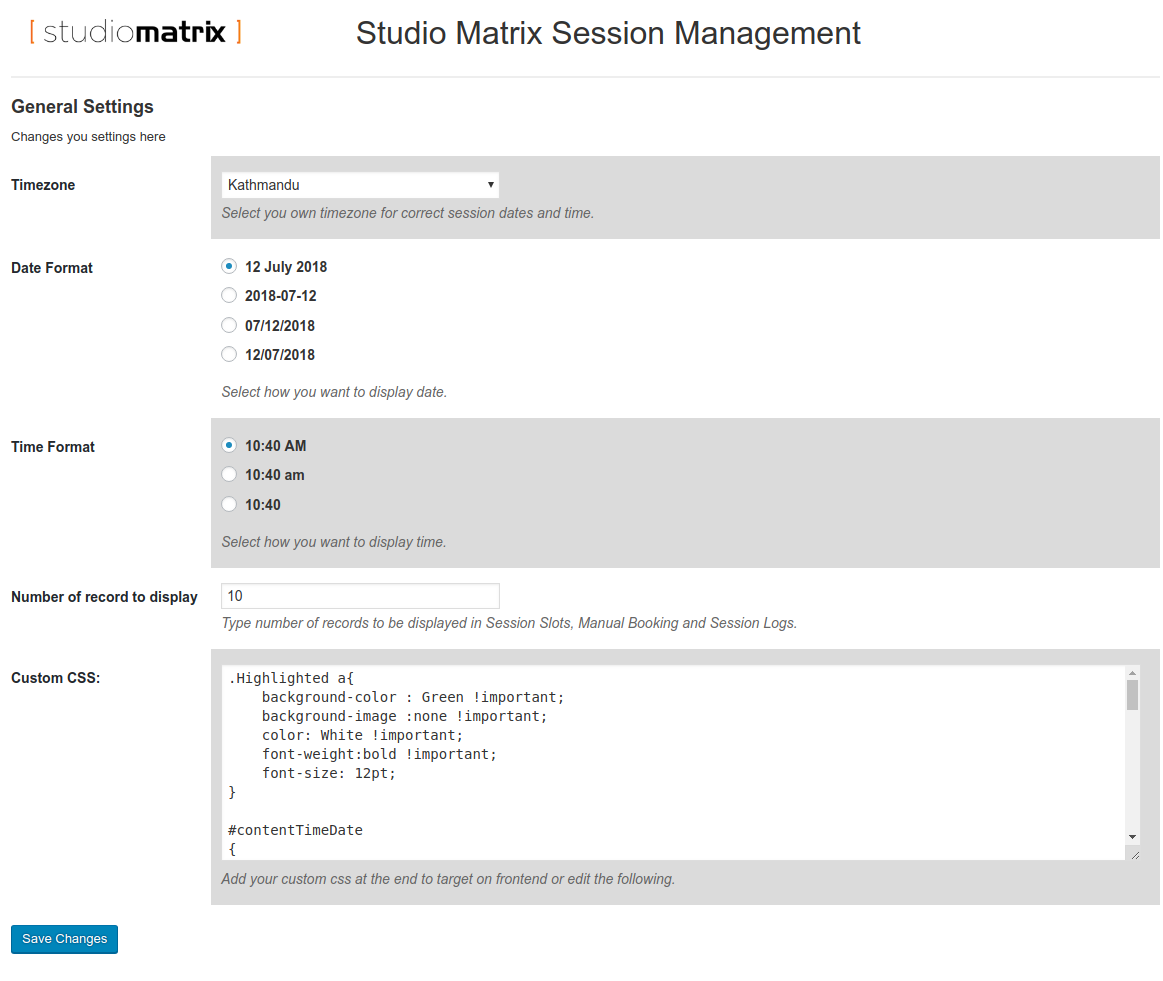The image size is (1163, 981).
Task: Choose the 24-hour 10:40 time format
Action: pos(229,504)
